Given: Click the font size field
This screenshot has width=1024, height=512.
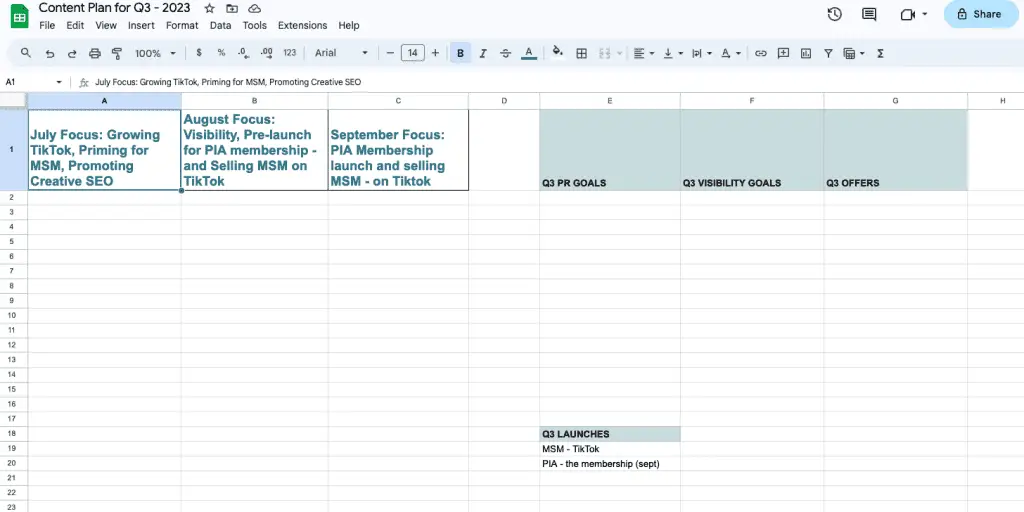Looking at the screenshot, I should (413, 53).
